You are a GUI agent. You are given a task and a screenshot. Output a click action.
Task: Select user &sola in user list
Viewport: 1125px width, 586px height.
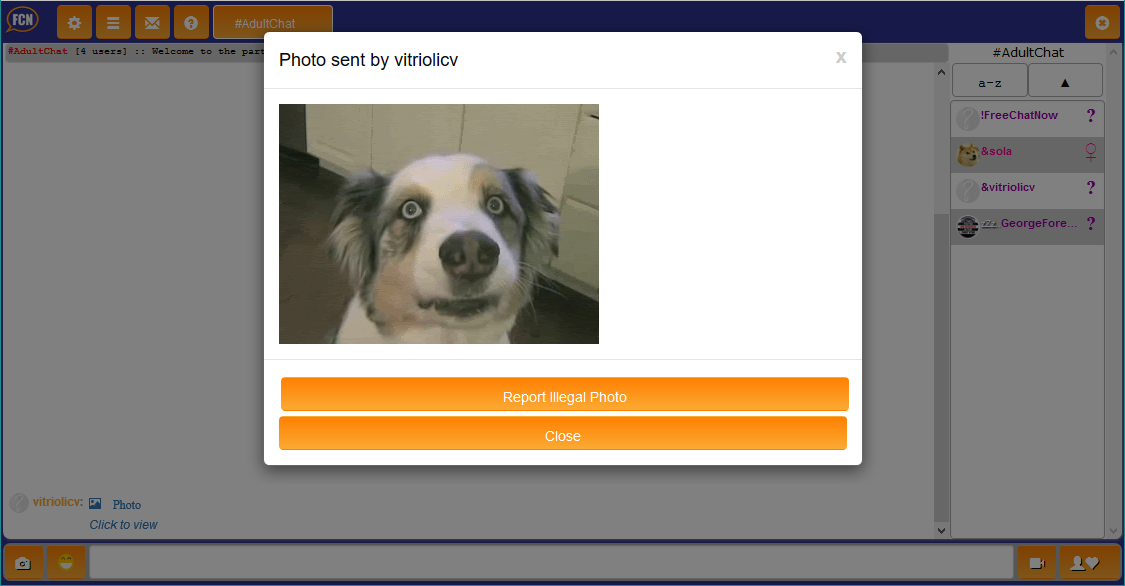1027,153
